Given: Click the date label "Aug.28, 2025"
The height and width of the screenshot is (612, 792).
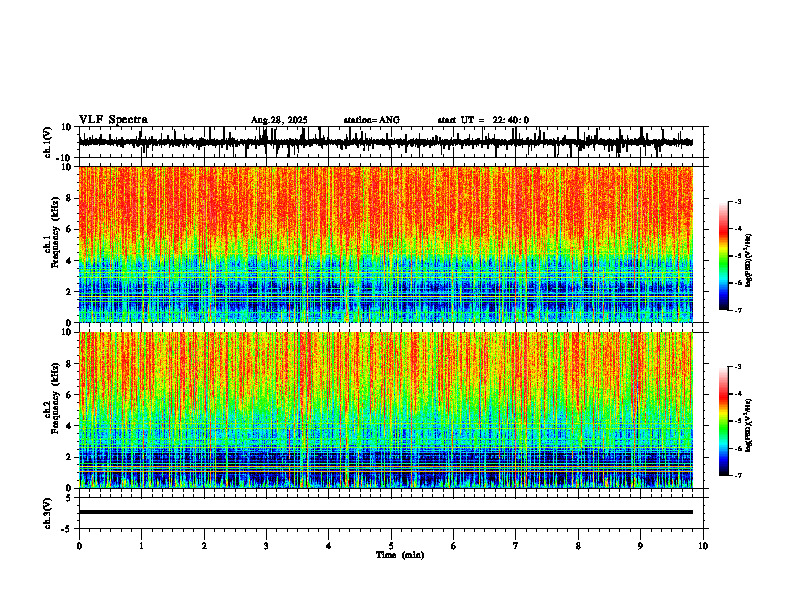Looking at the screenshot, I should (279, 120).
